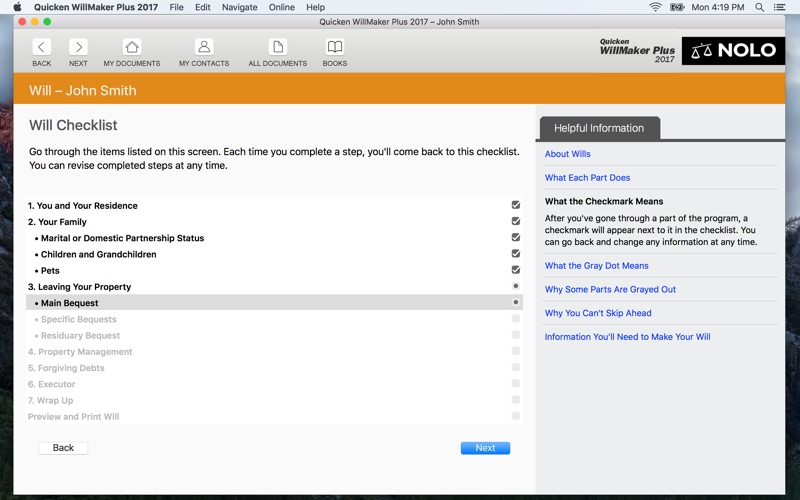800x500 pixels.
Task: Open All Documents page icon
Action: pos(278,47)
